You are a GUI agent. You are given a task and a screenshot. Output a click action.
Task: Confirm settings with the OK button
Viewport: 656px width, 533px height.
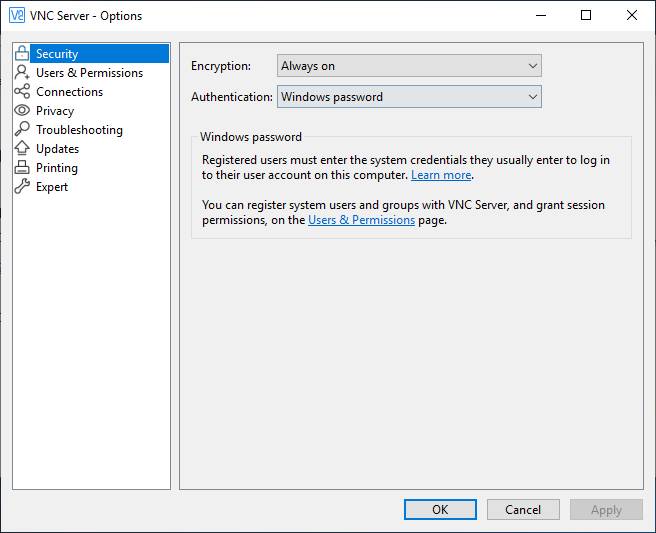coord(440,510)
